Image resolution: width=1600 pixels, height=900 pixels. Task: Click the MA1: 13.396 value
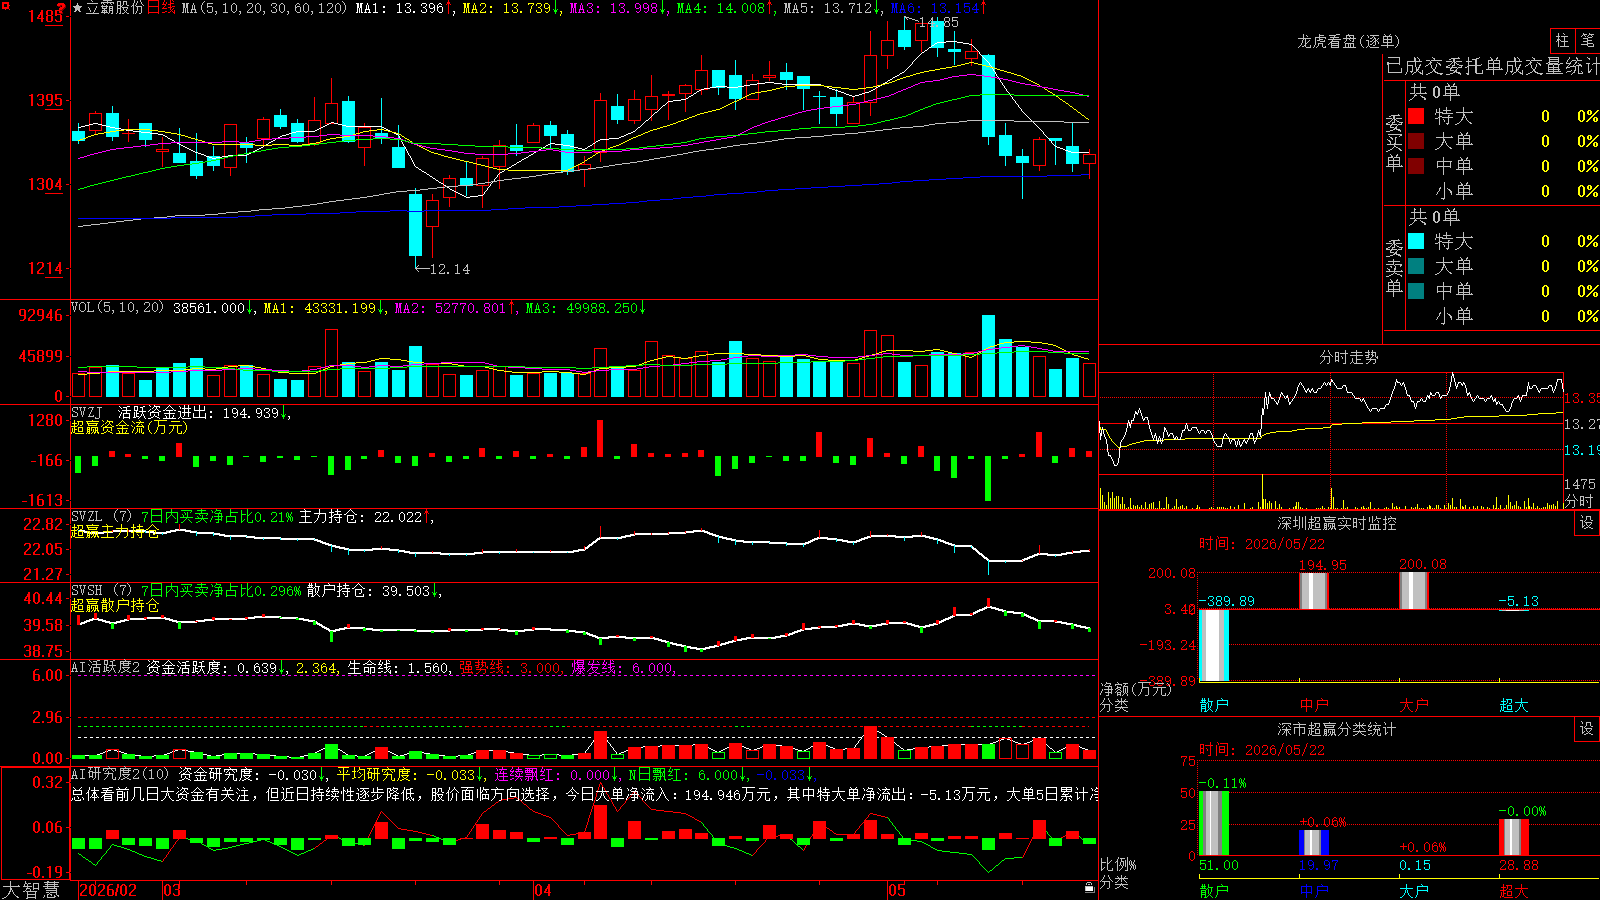(x=400, y=8)
